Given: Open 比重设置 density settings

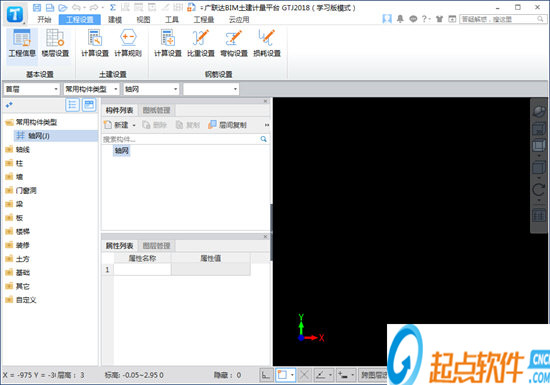Looking at the screenshot, I should tap(201, 43).
